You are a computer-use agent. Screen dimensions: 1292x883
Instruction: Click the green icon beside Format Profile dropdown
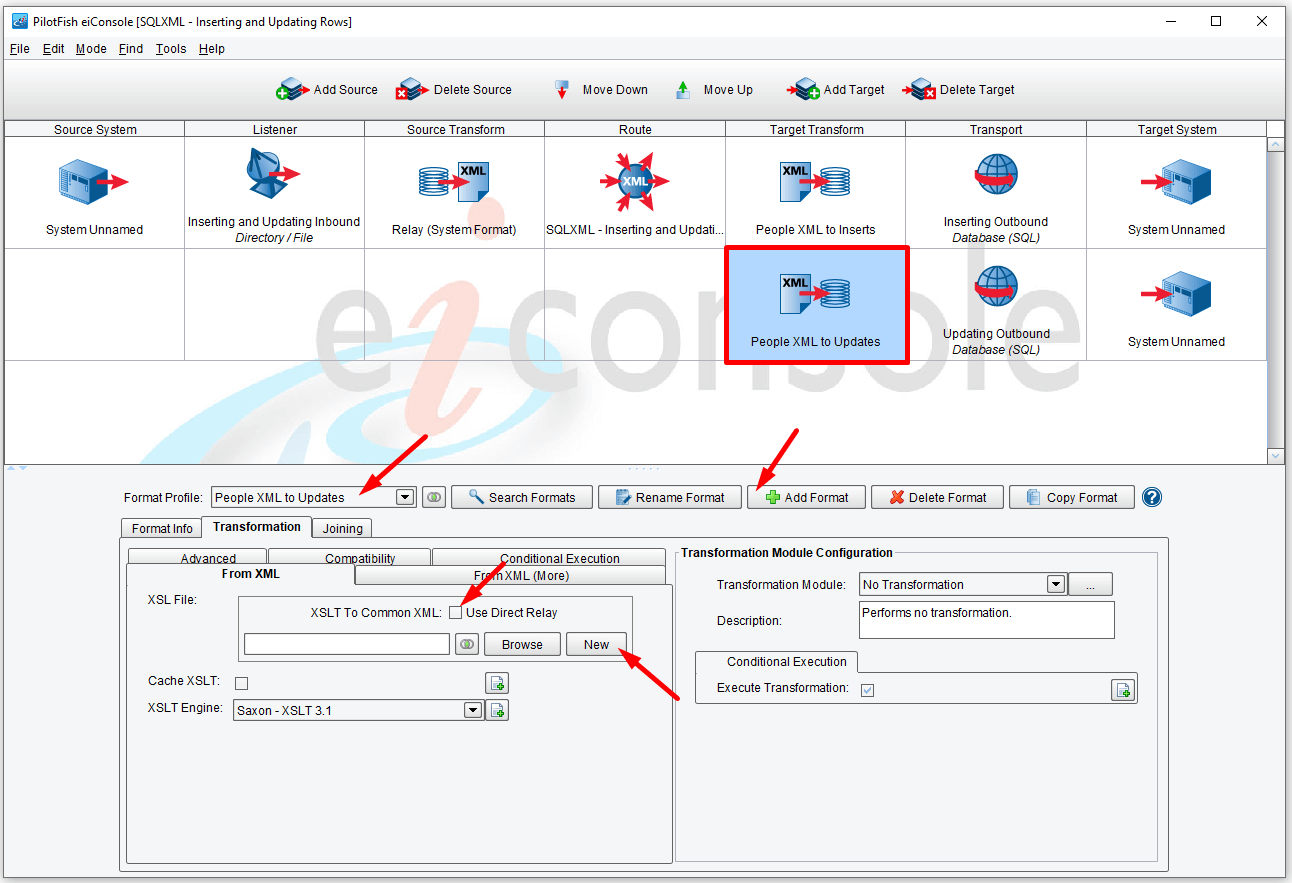pos(433,497)
